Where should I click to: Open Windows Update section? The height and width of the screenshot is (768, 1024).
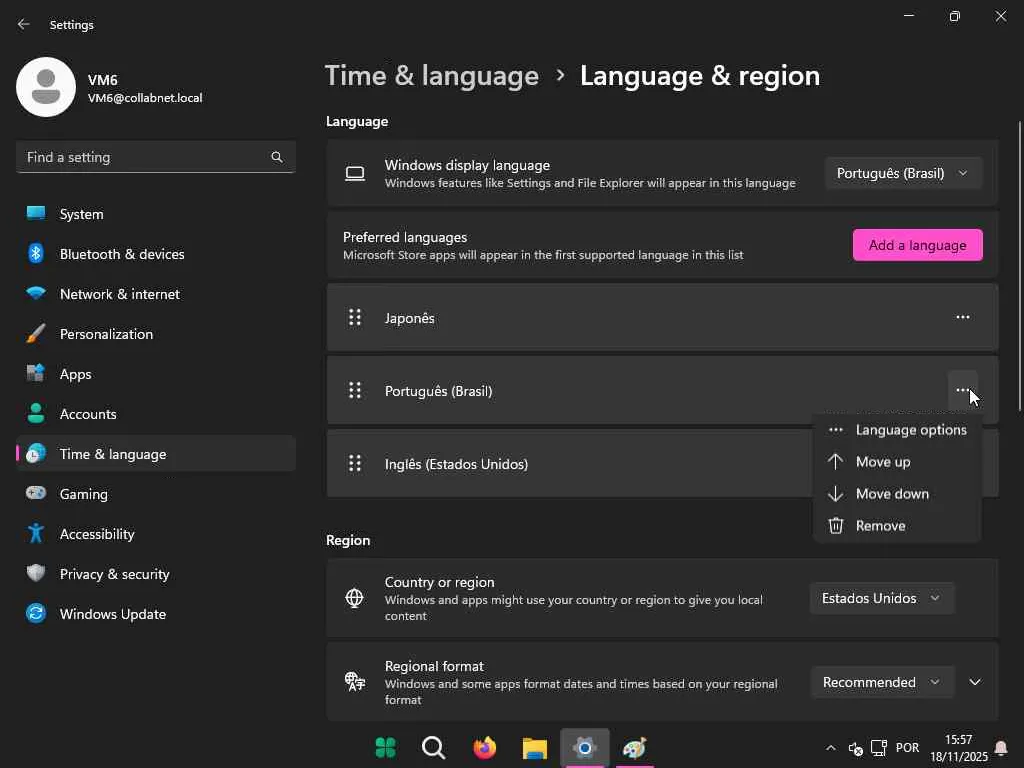[x=112, y=614]
